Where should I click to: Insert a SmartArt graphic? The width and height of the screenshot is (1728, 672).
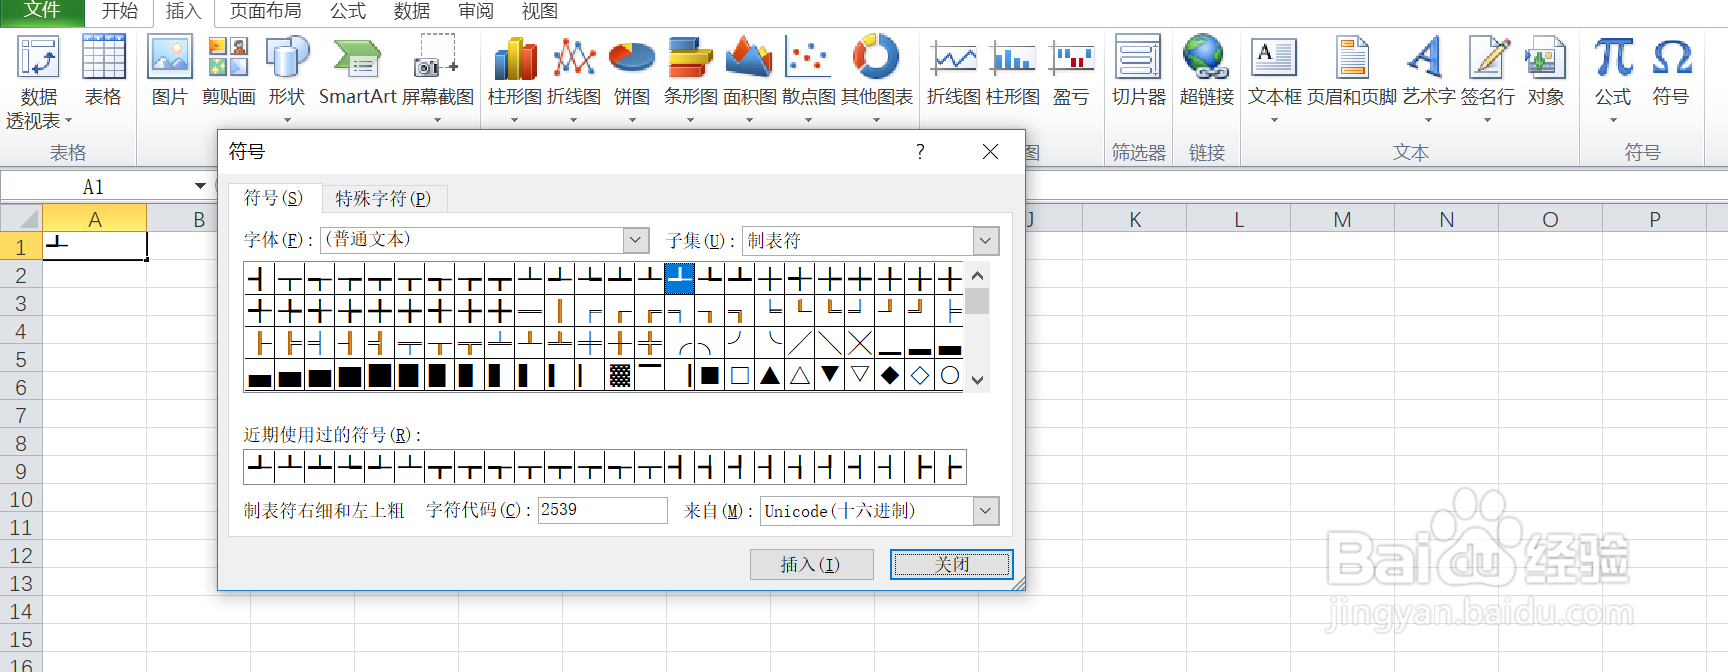pyautogui.click(x=357, y=72)
